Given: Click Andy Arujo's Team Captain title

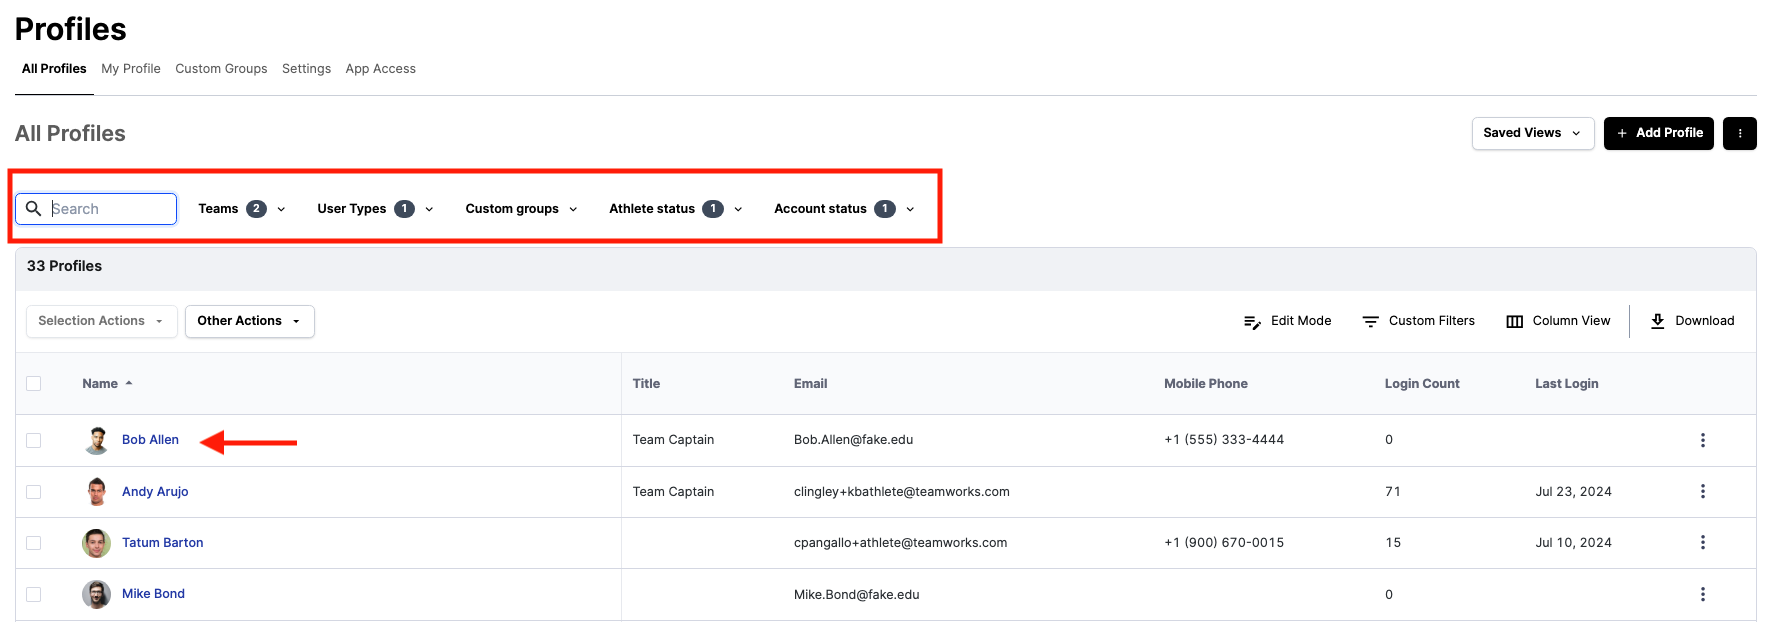Looking at the screenshot, I should click(x=673, y=491).
